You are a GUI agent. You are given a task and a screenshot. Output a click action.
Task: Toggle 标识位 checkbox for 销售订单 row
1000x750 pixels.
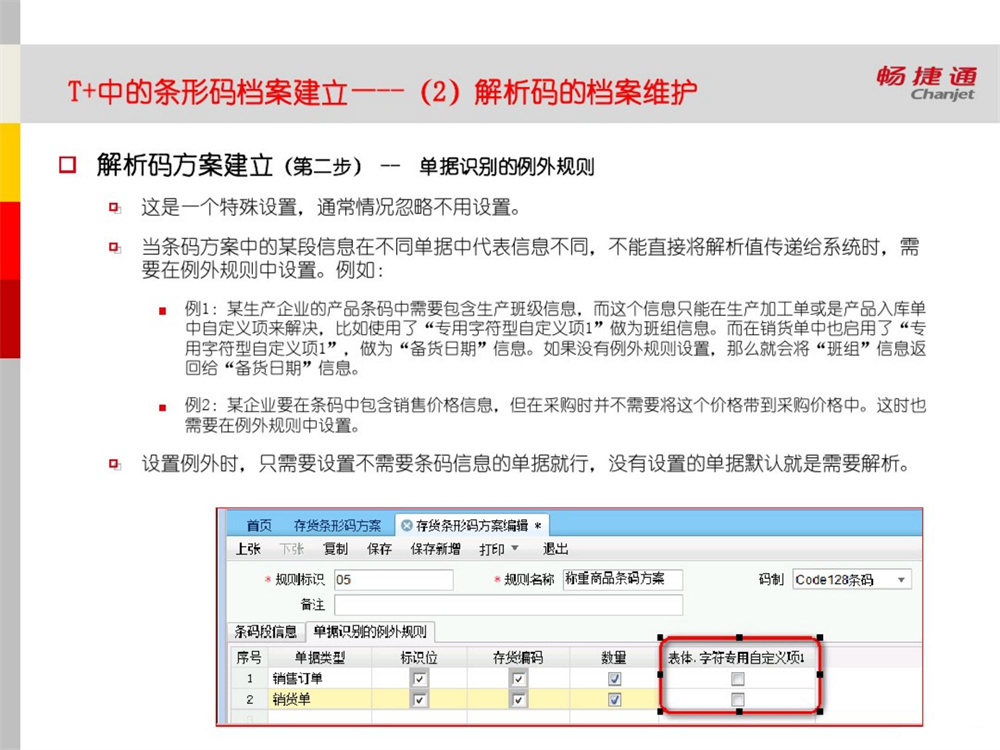(x=419, y=679)
